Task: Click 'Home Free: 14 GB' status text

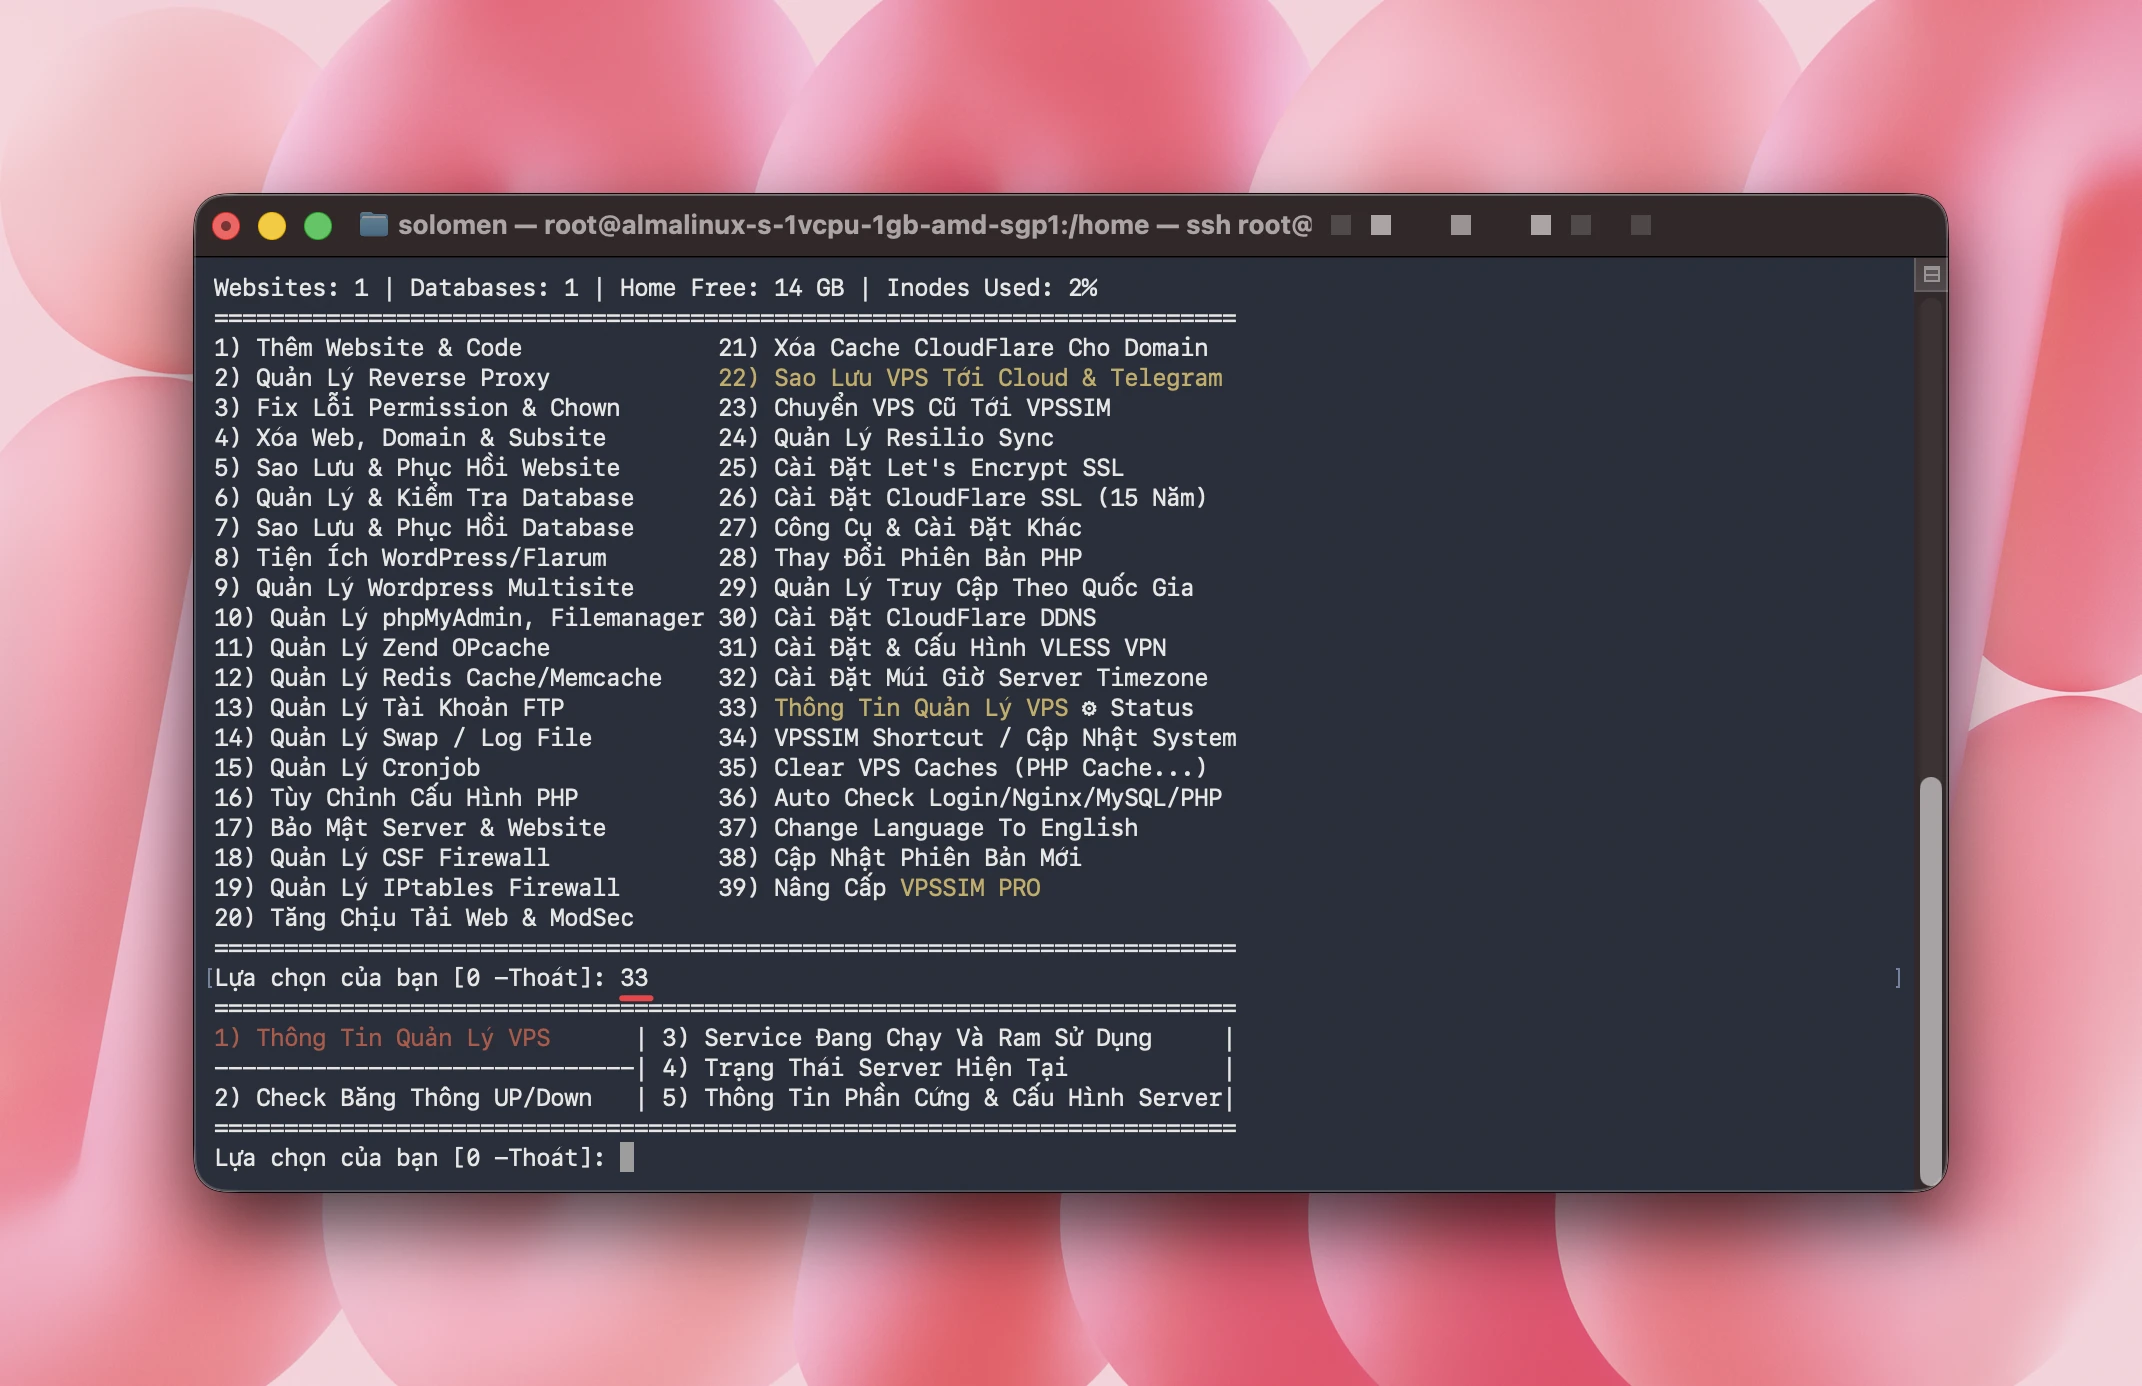Action: point(732,288)
